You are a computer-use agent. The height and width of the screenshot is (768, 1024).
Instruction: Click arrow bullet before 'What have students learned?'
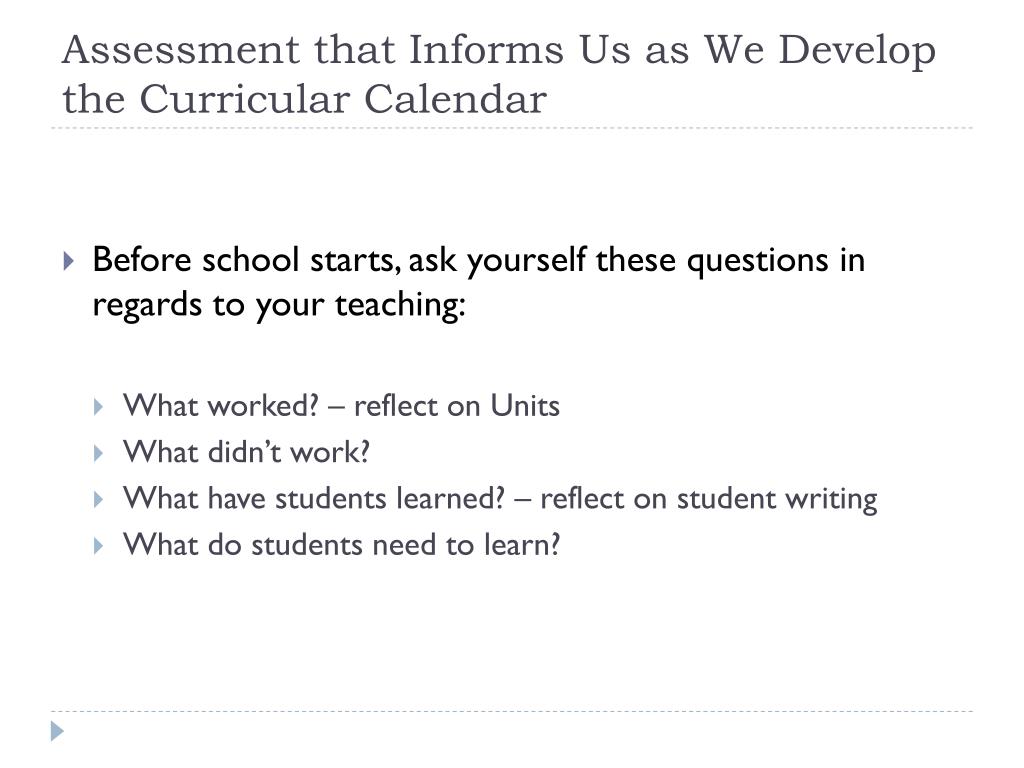pos(99,500)
